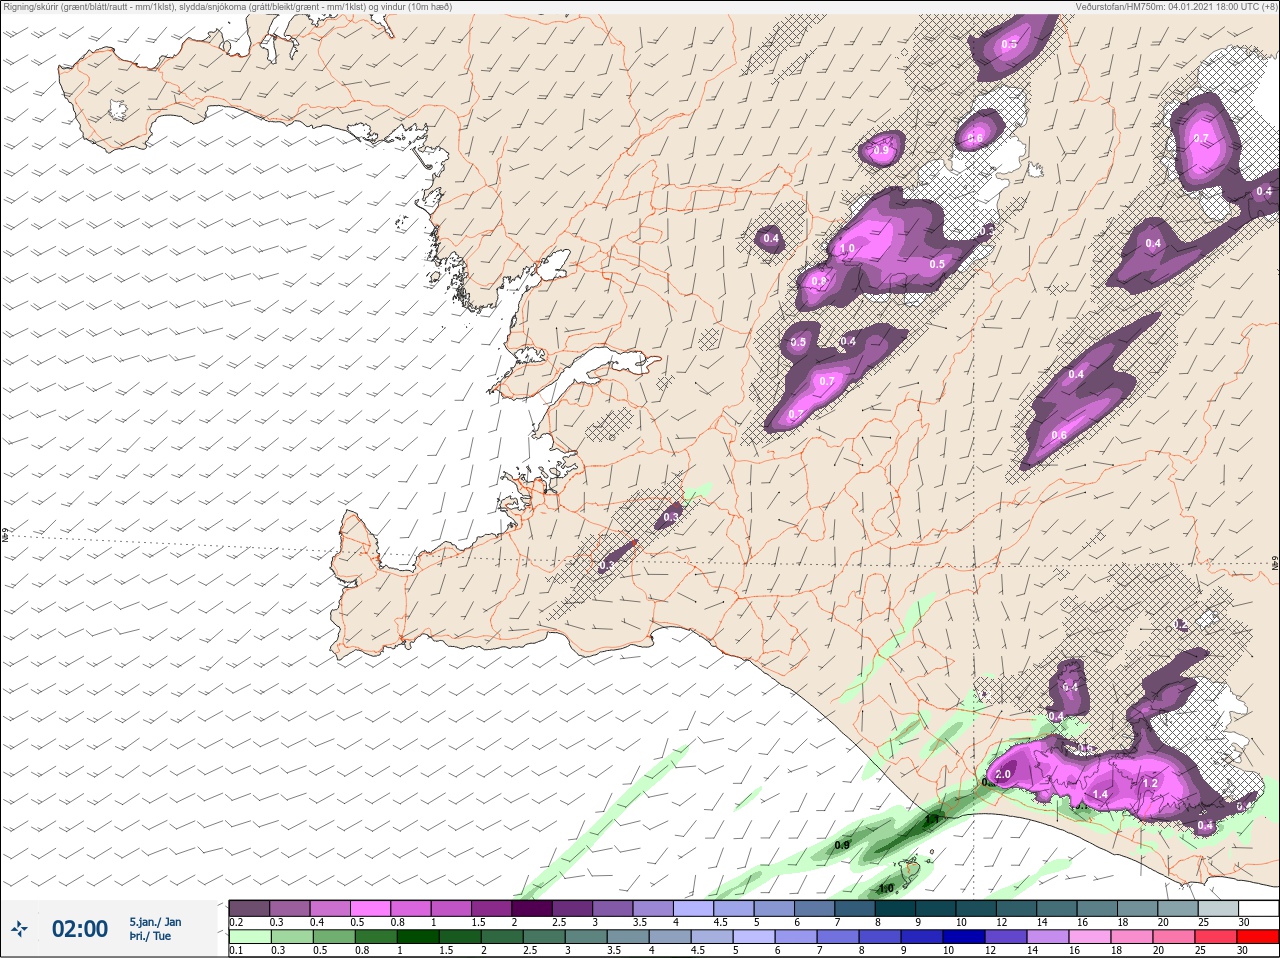Pick top legend swatch between 0.5 and 0.8
The height and width of the screenshot is (958, 1280).
click(371, 907)
